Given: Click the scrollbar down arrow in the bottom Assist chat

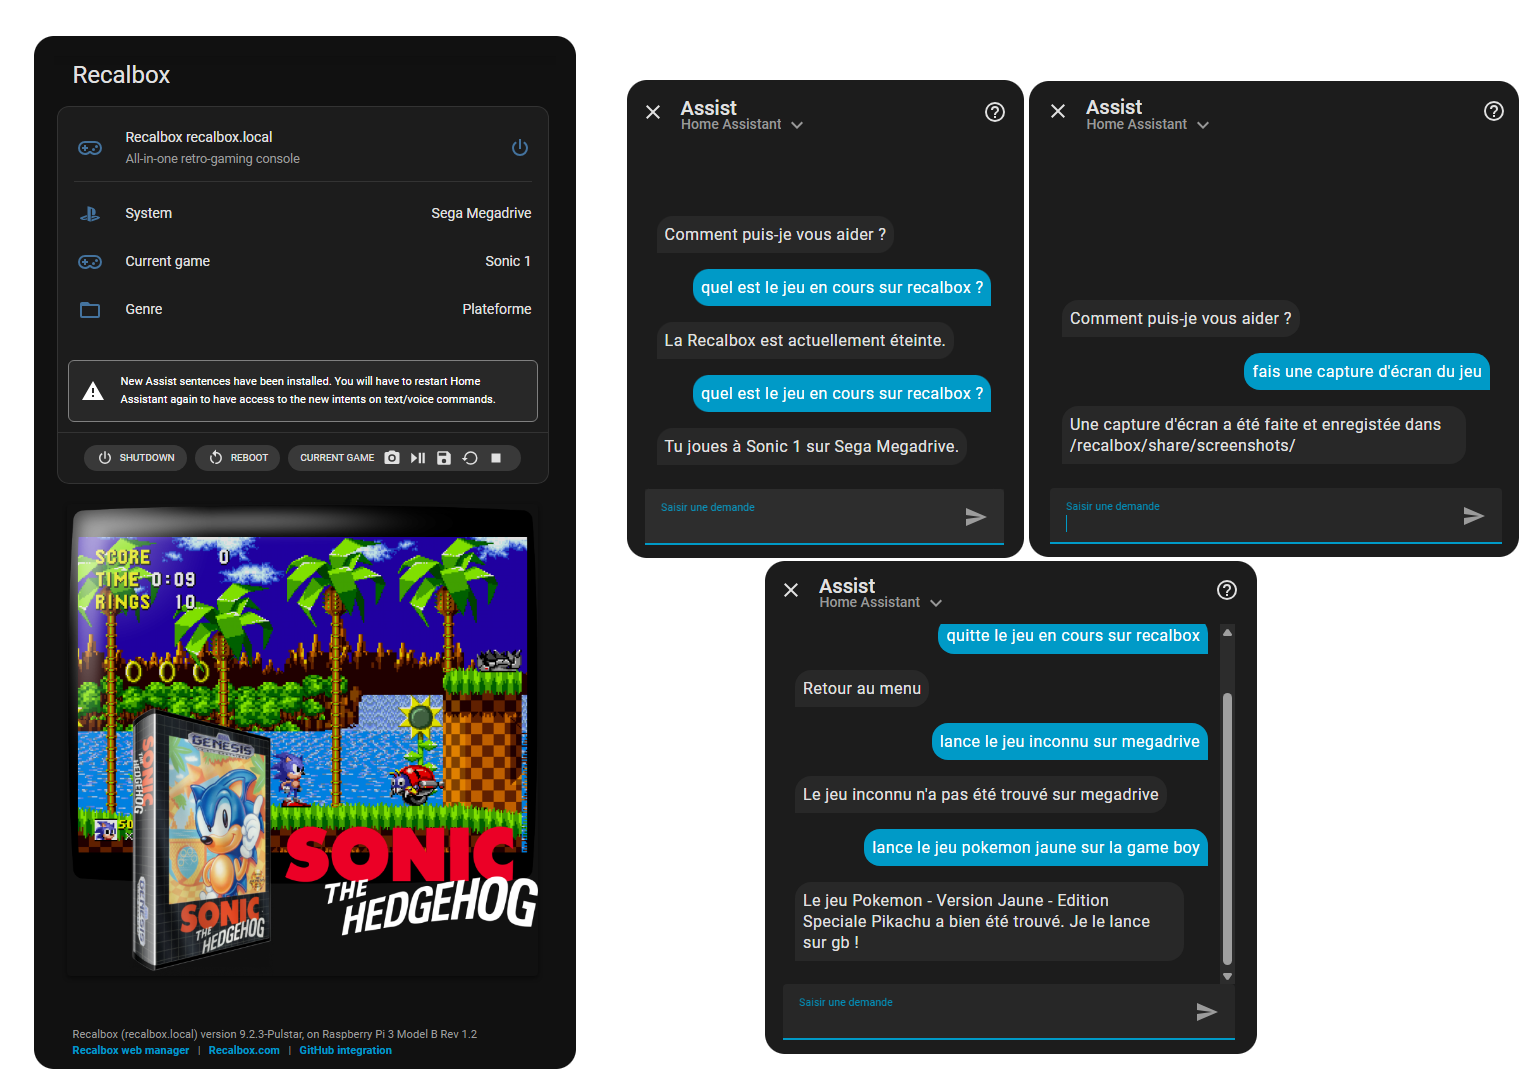Looking at the screenshot, I should point(1227,976).
